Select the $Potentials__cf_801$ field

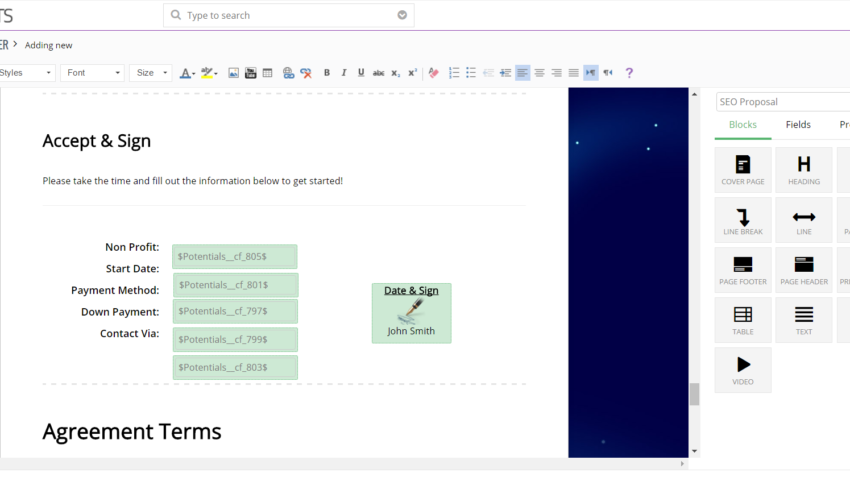(x=235, y=285)
